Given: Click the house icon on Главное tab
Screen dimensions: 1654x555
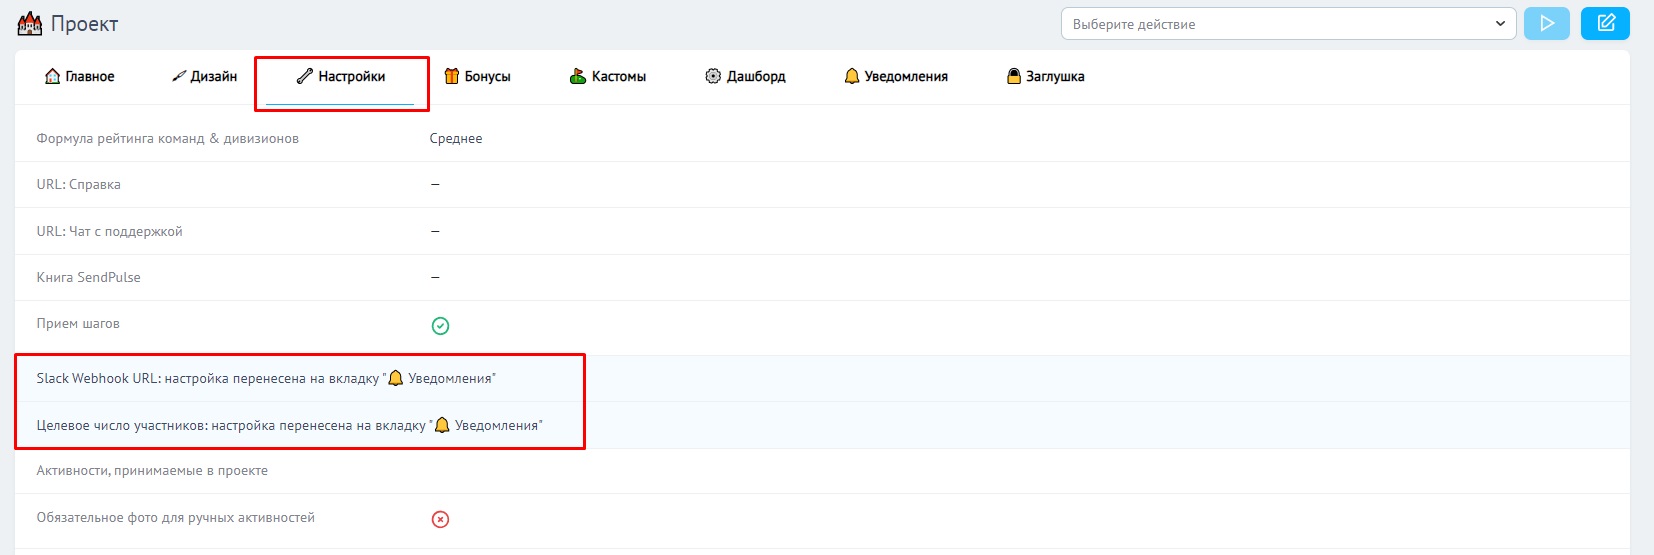Looking at the screenshot, I should point(52,76).
